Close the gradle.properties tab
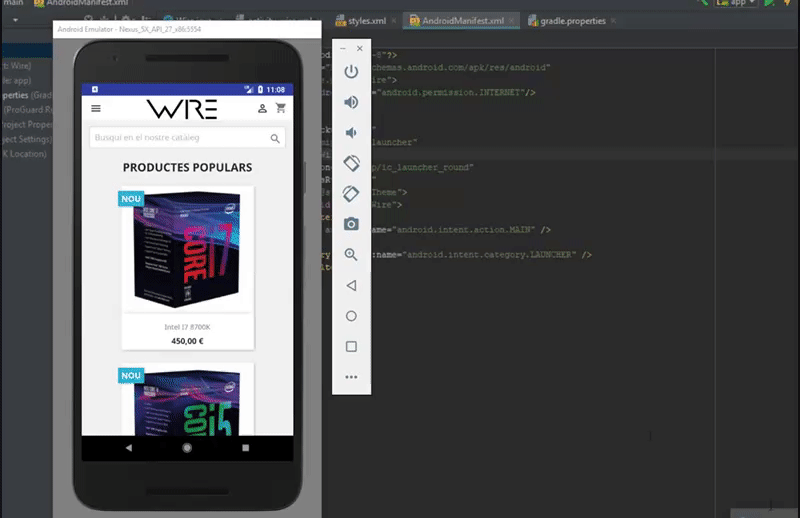This screenshot has width=800, height=518. tap(613, 21)
